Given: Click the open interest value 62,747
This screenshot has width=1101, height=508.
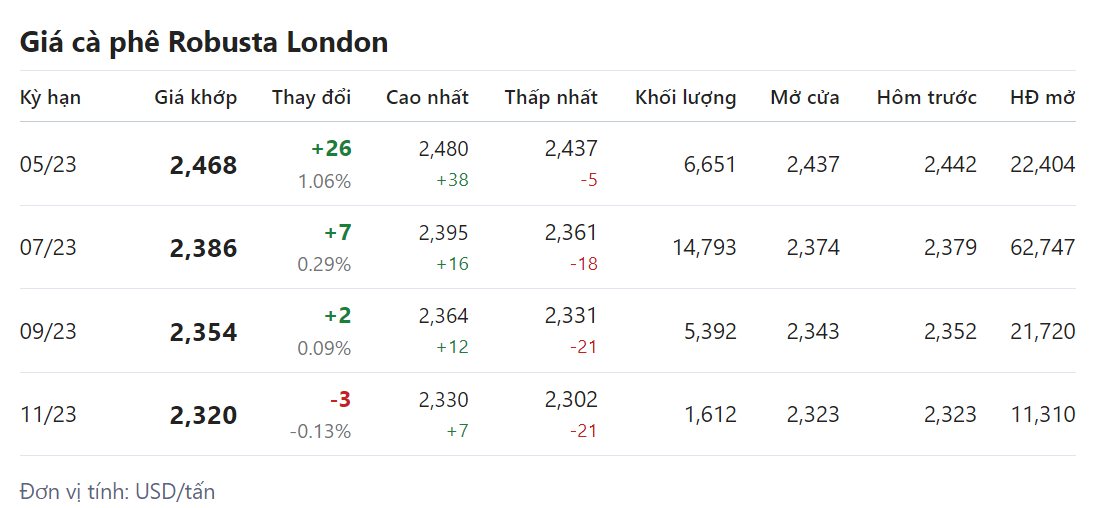Looking at the screenshot, I should 1043,248.
